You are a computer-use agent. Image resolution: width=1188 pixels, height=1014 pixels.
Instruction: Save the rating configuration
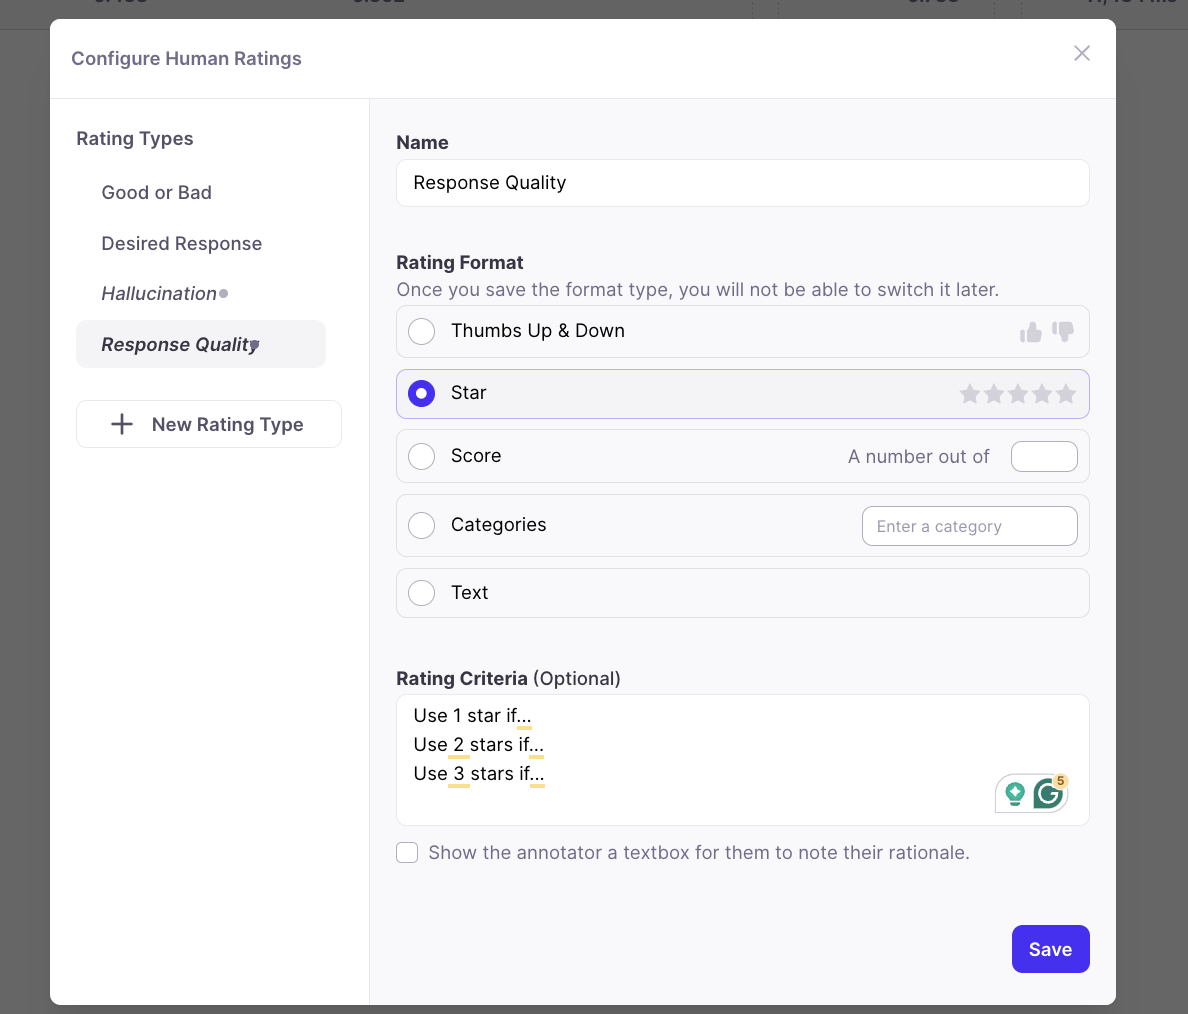[1050, 949]
